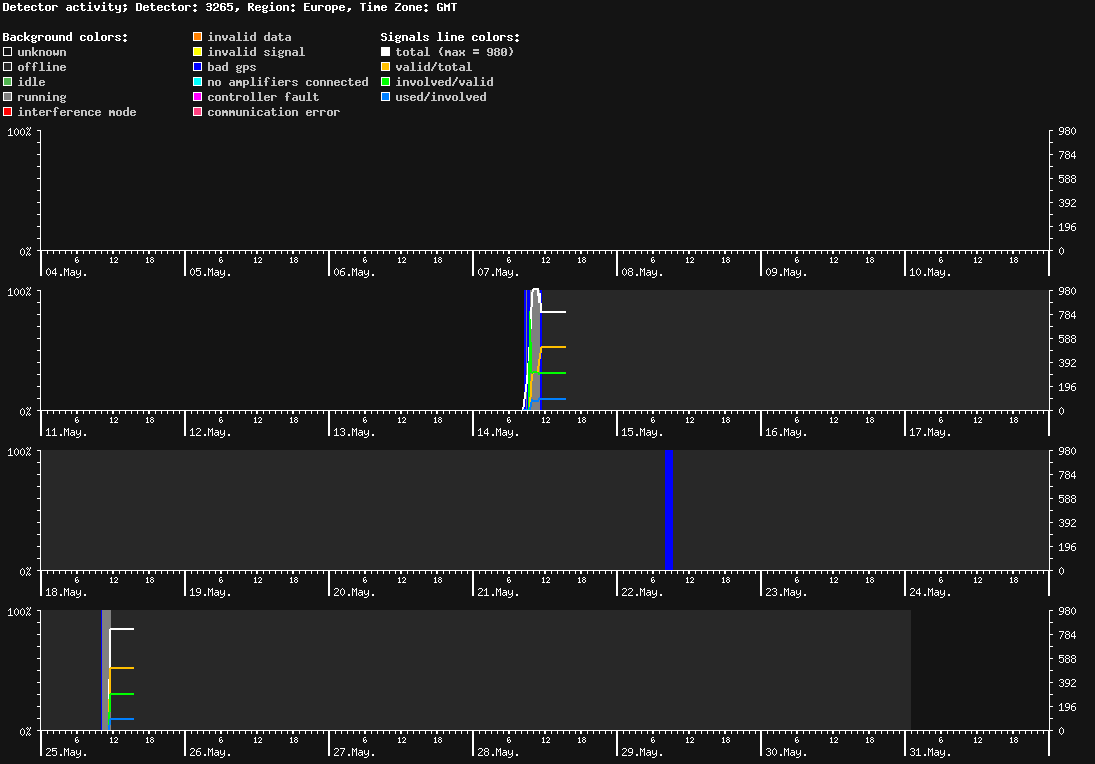Screen dimensions: 1095x764
Task: Click the orange 'invalid data' swatch
Action: point(198,36)
